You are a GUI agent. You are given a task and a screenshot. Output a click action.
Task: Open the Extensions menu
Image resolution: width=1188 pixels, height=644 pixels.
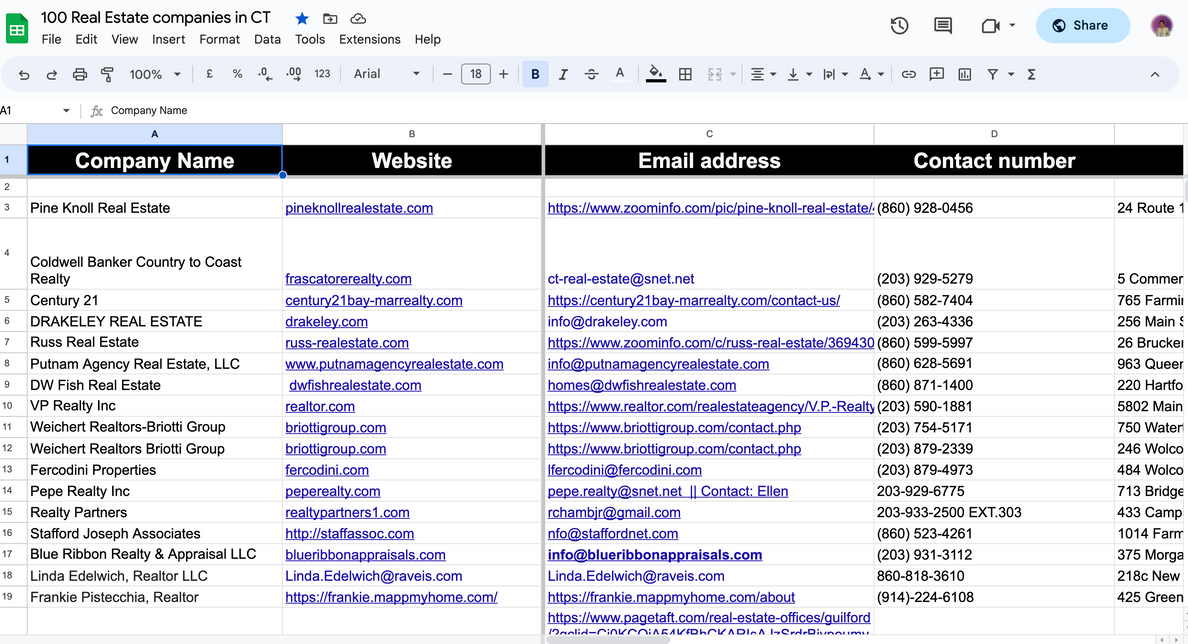[370, 39]
